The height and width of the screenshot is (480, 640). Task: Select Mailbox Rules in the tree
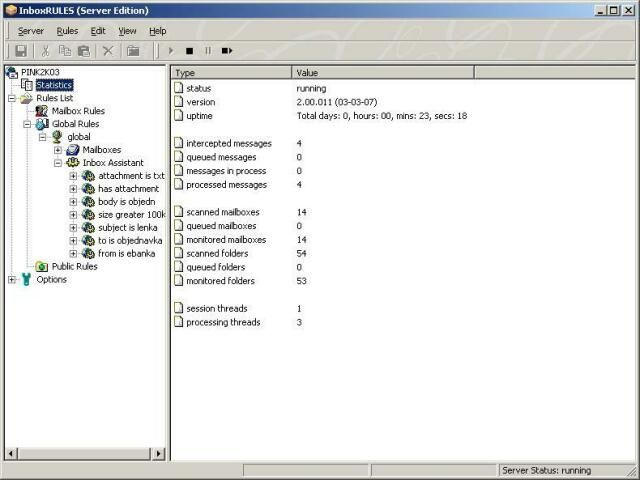(x=78, y=111)
